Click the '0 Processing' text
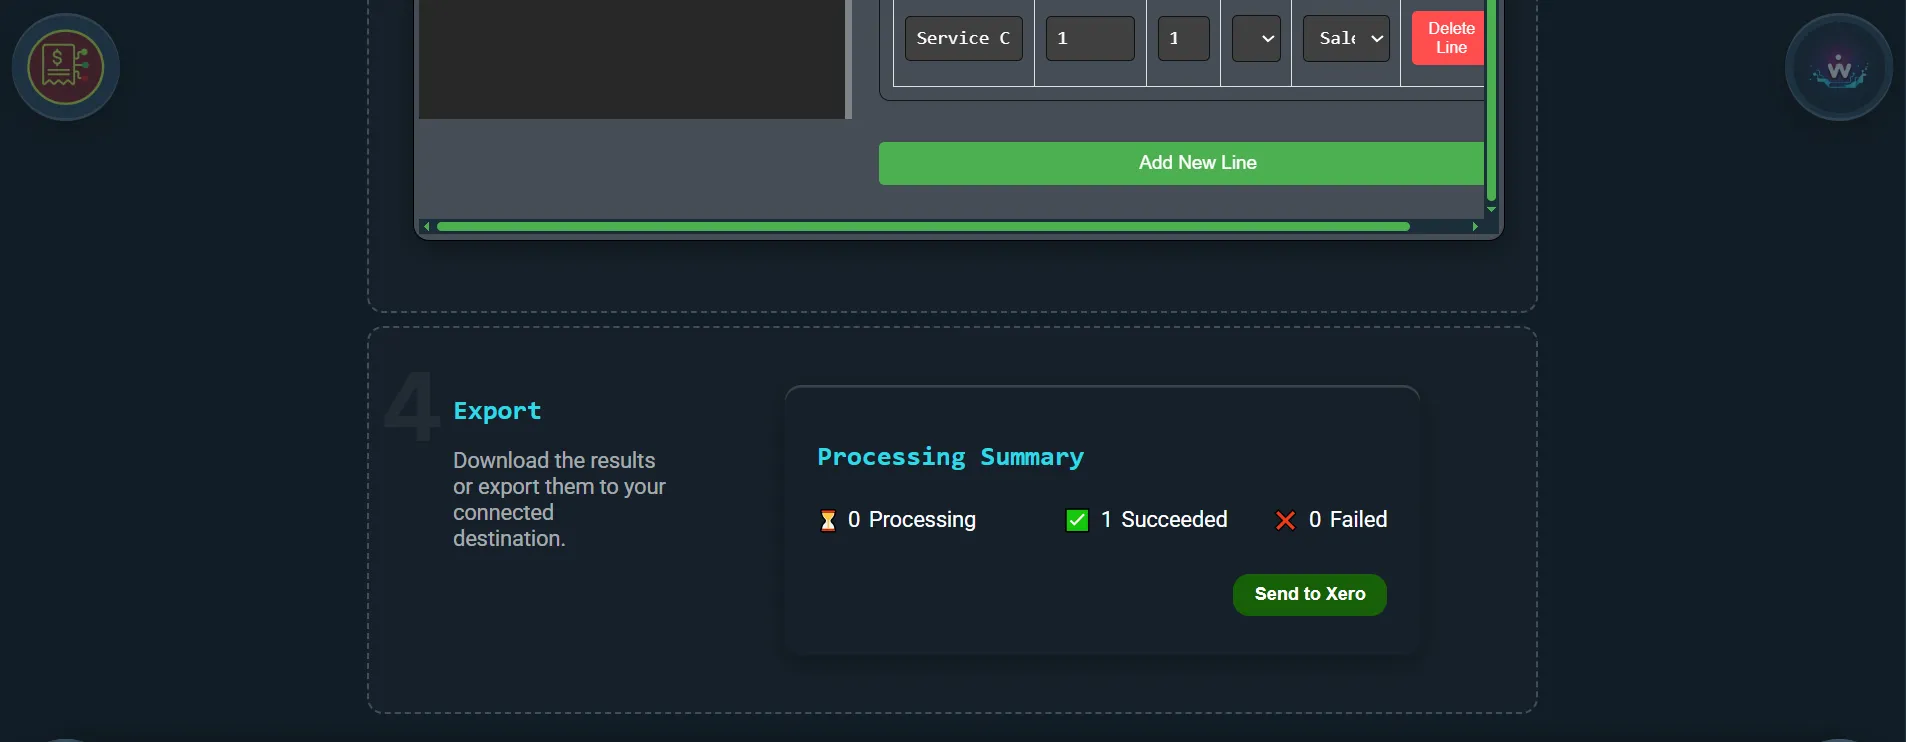Viewport: 1906px width, 742px height. click(912, 520)
